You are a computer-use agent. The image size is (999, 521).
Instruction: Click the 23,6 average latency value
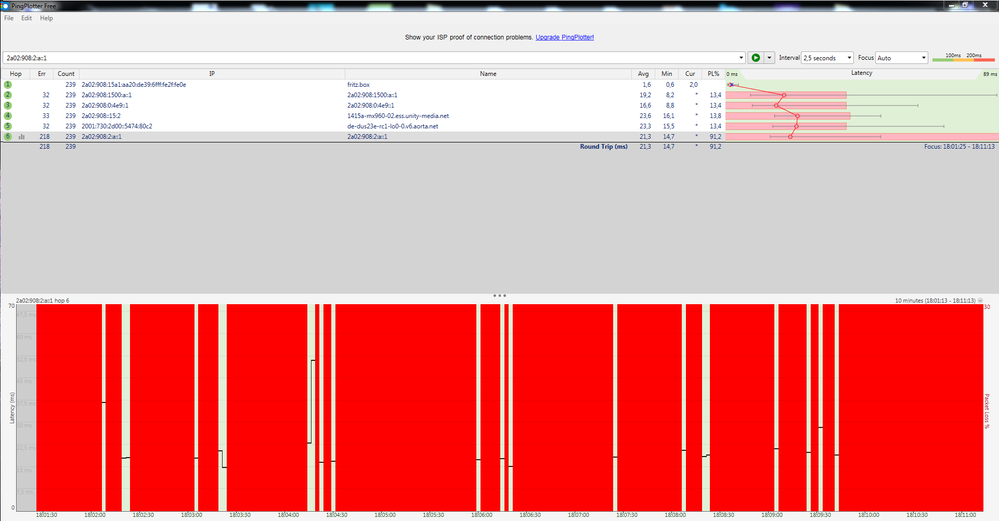click(x=645, y=116)
